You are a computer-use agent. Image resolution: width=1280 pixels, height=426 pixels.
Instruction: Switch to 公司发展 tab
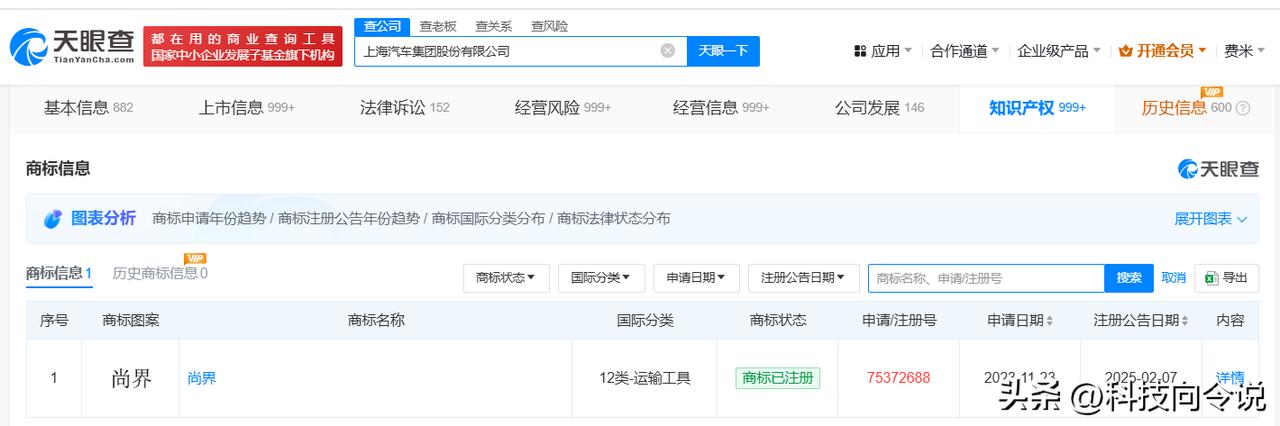879,108
